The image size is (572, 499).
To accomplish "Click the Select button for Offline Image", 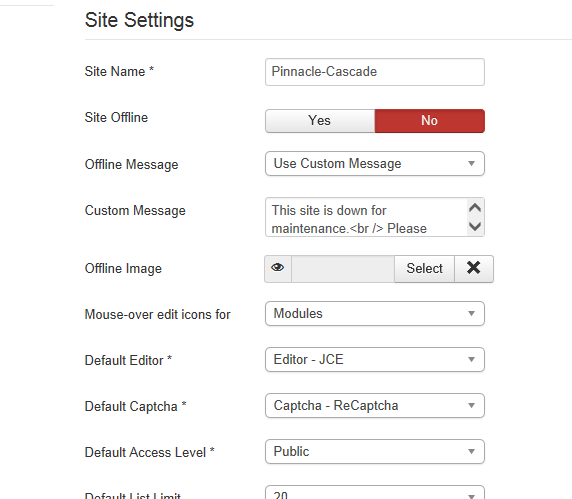I will 424,268.
